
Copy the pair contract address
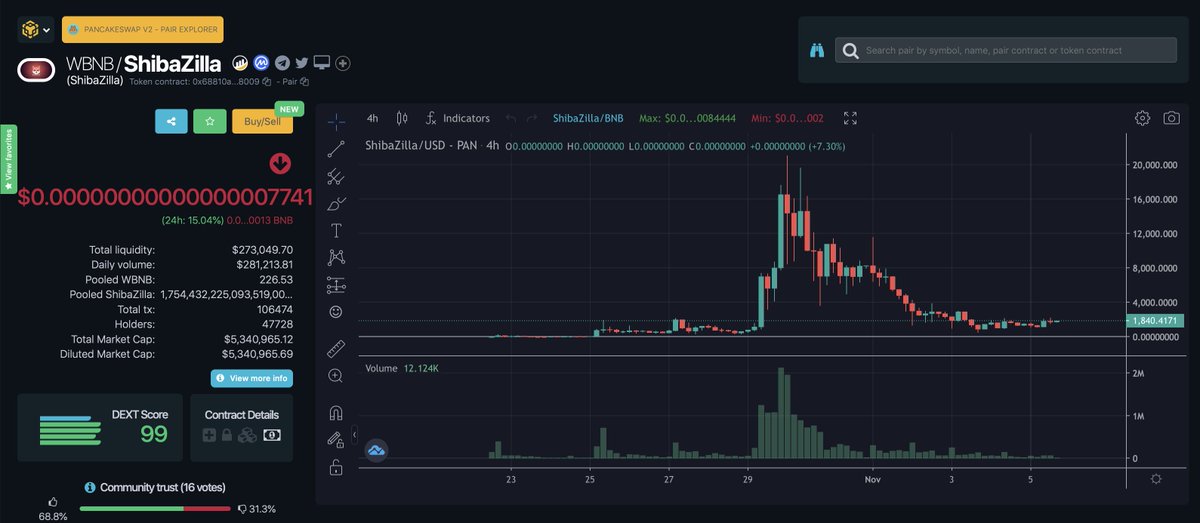tap(304, 81)
